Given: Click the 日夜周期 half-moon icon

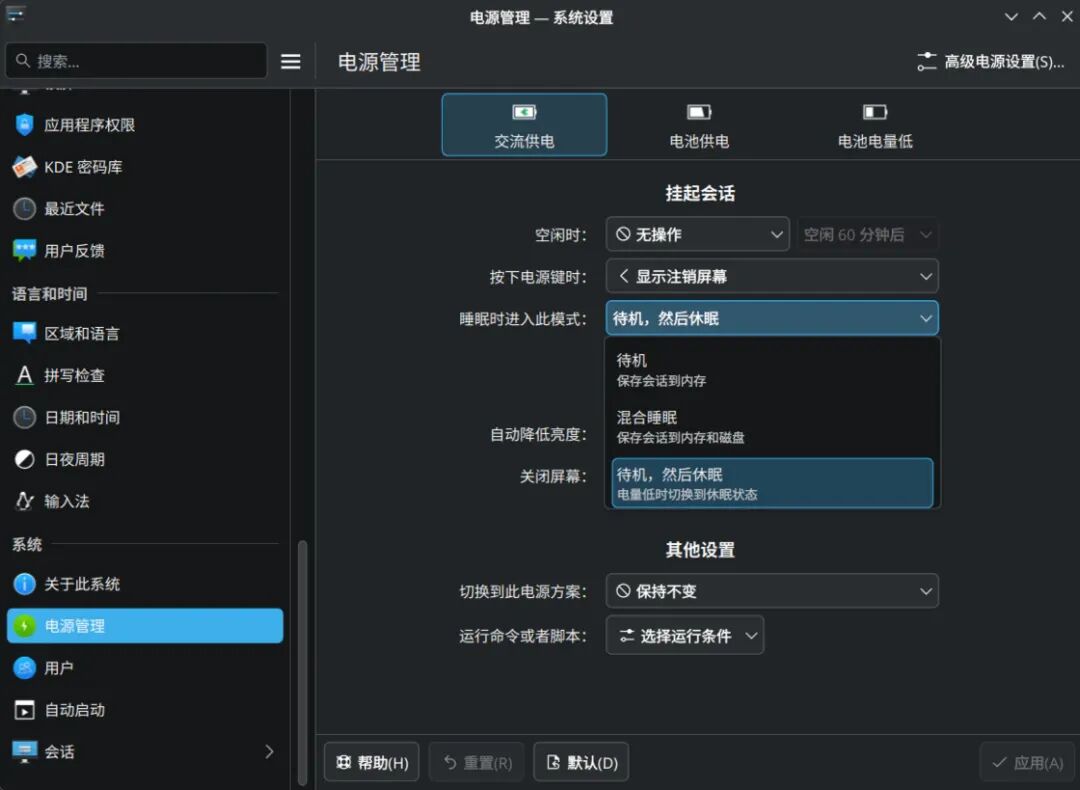Looking at the screenshot, I should 25,459.
